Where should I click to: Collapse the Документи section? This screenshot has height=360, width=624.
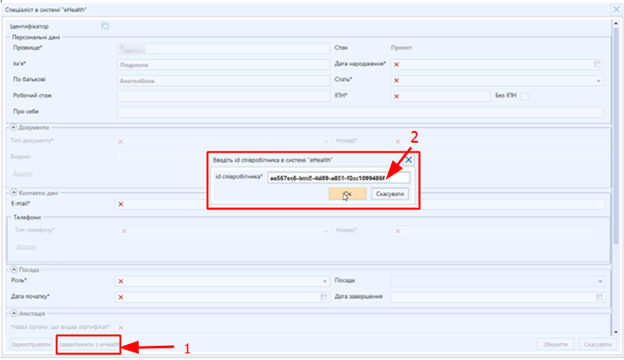[13, 127]
